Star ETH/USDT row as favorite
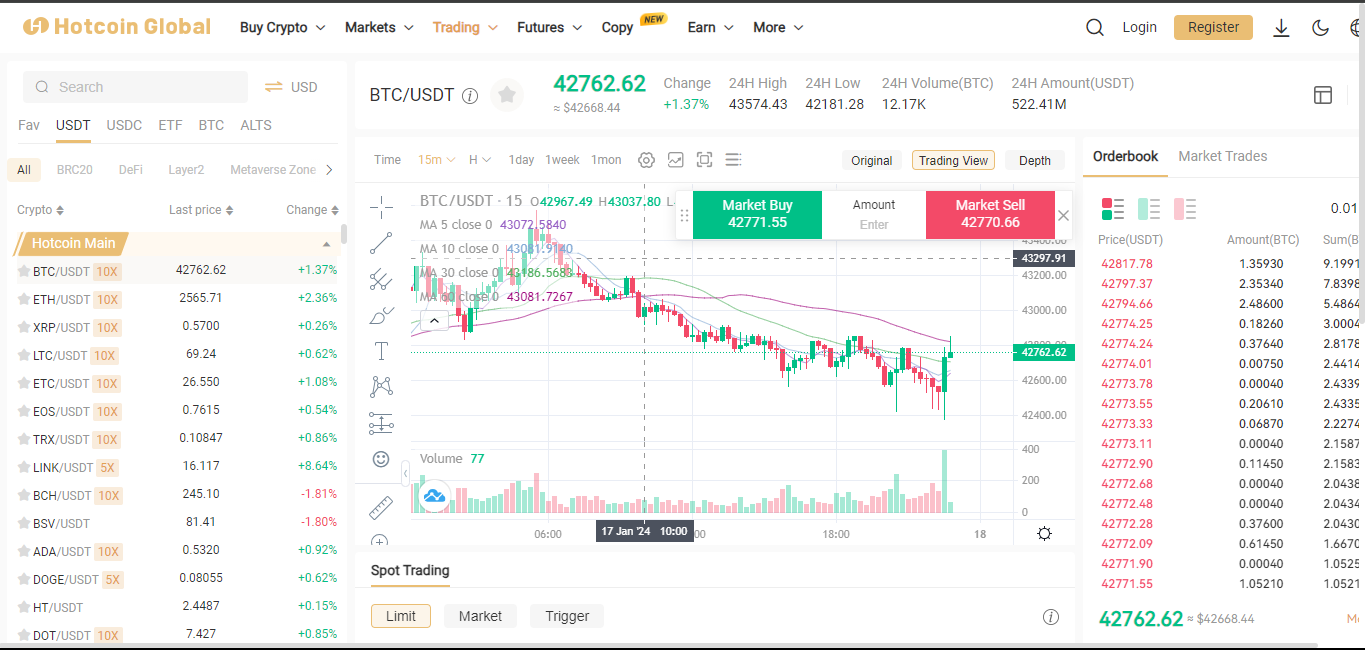The image size is (1365, 650). coord(24,299)
